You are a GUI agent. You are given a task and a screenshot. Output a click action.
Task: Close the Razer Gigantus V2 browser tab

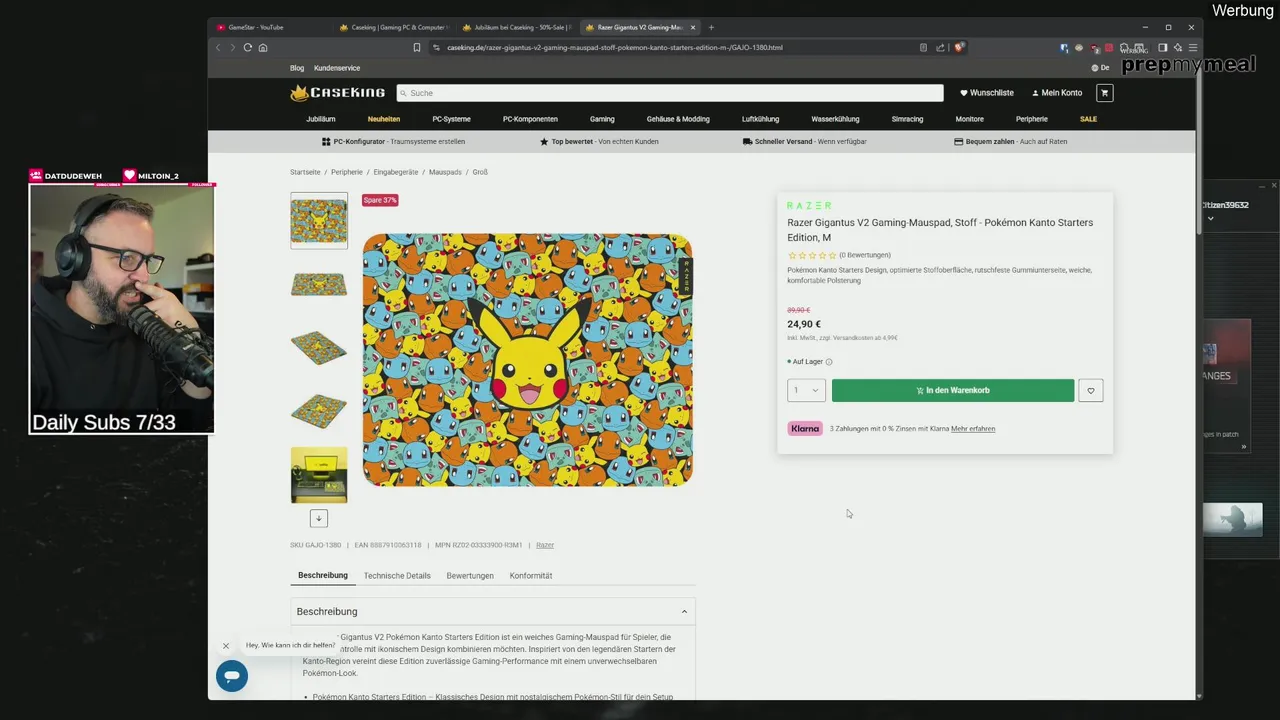pyautogui.click(x=693, y=27)
